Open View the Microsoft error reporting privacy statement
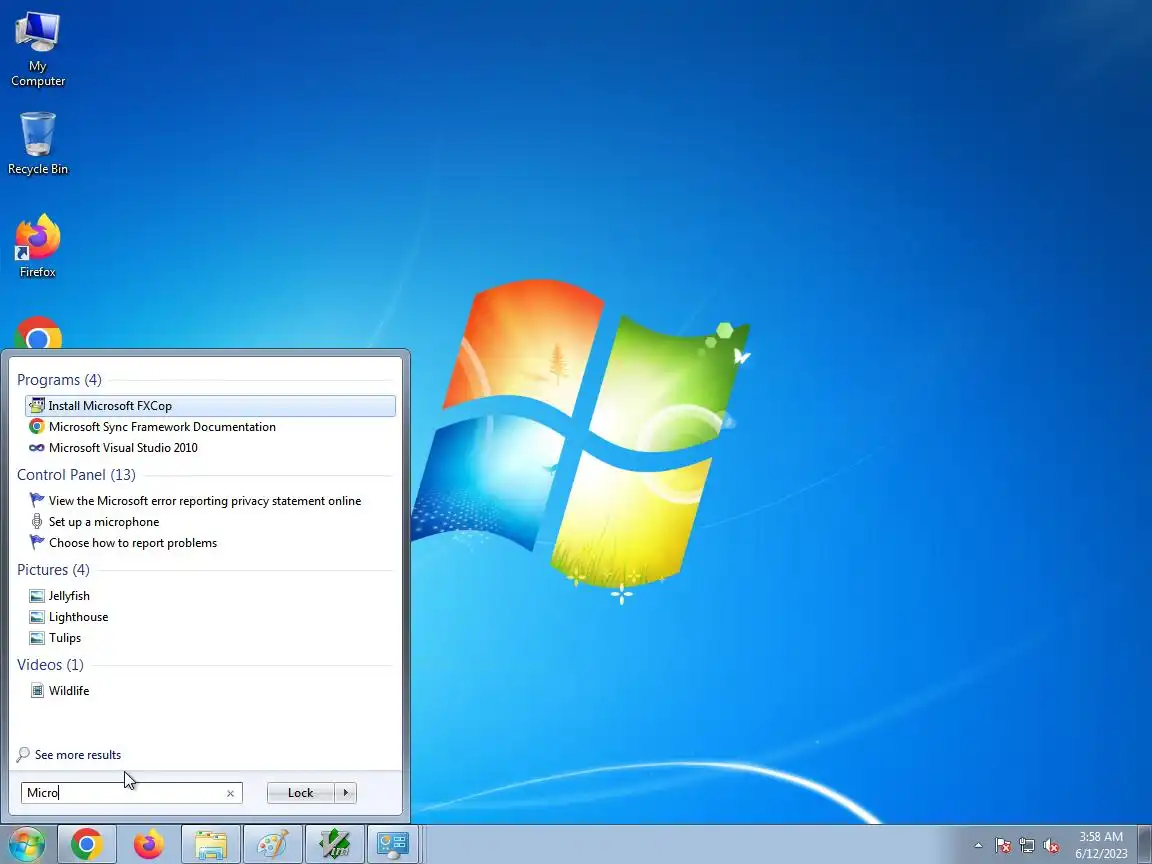Screen dimensions: 1152x864 [x=210, y=501]
